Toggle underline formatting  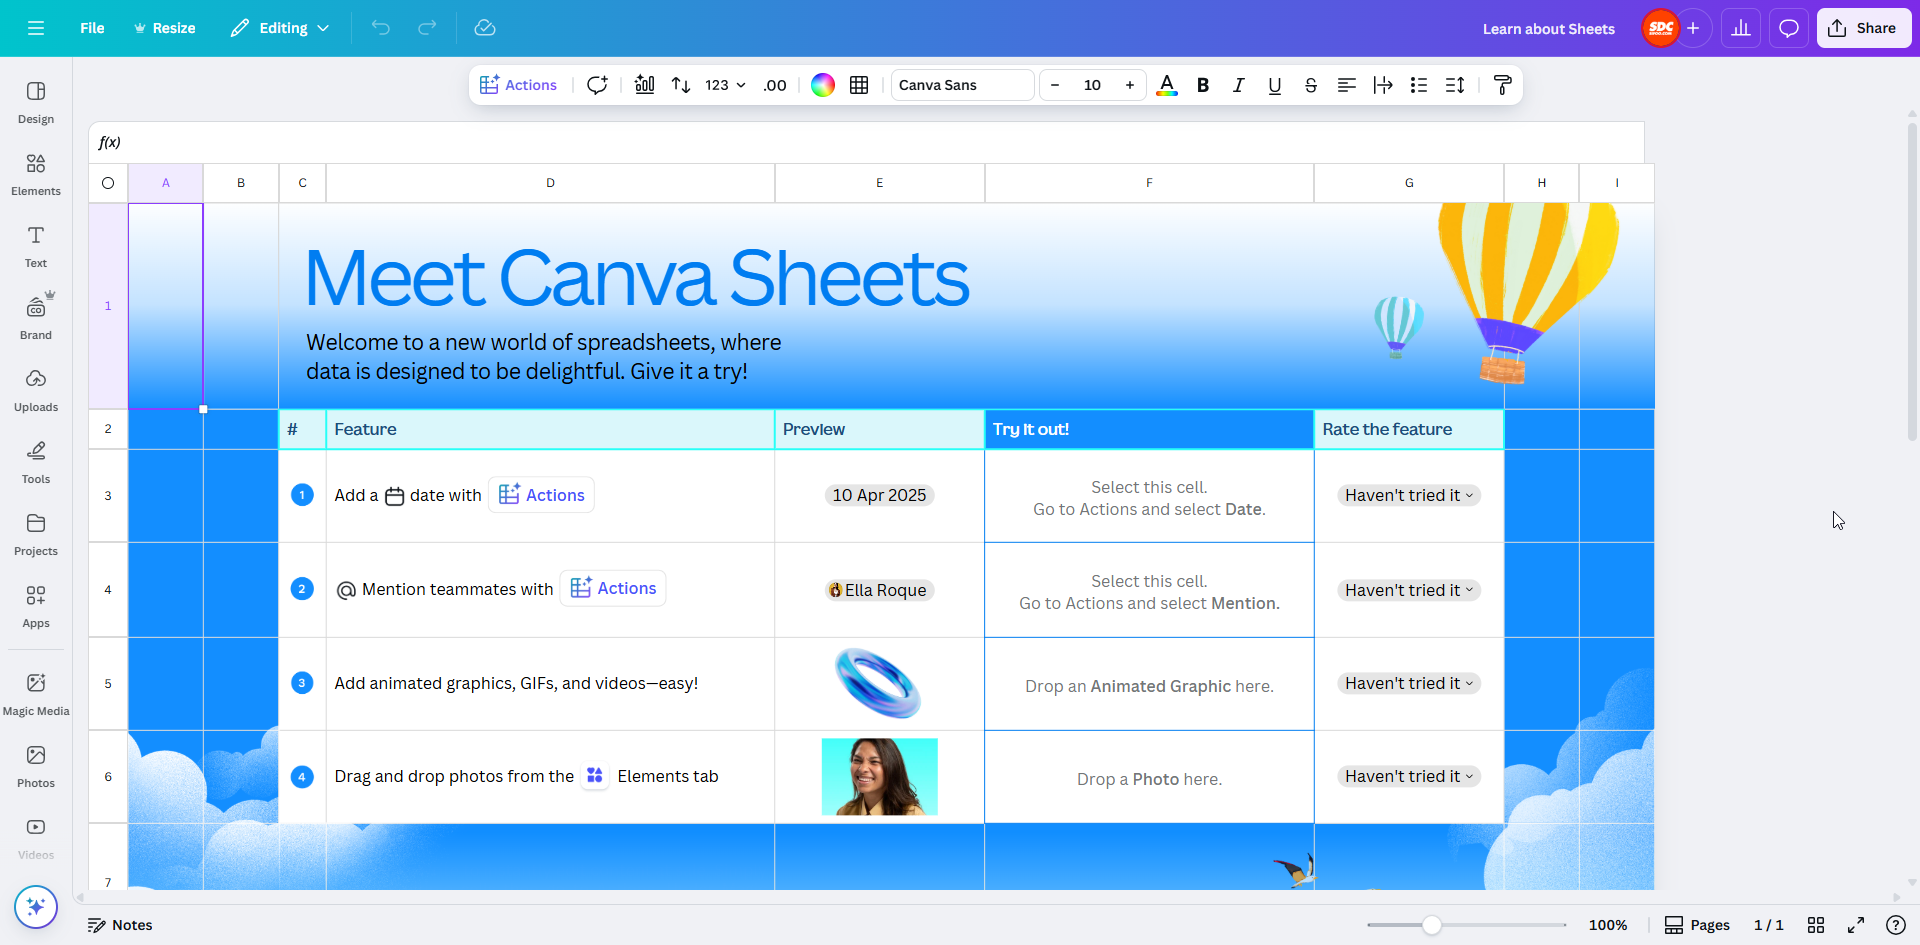[x=1275, y=85]
